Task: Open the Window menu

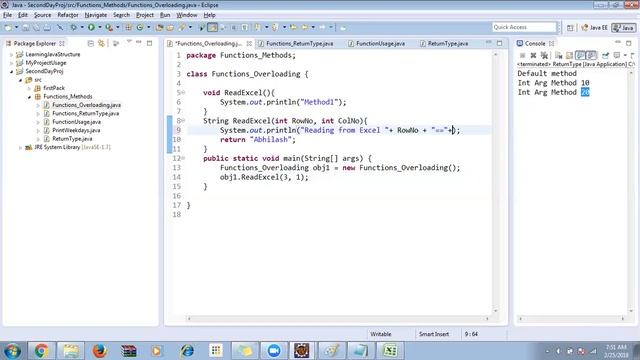Action: (187, 15)
